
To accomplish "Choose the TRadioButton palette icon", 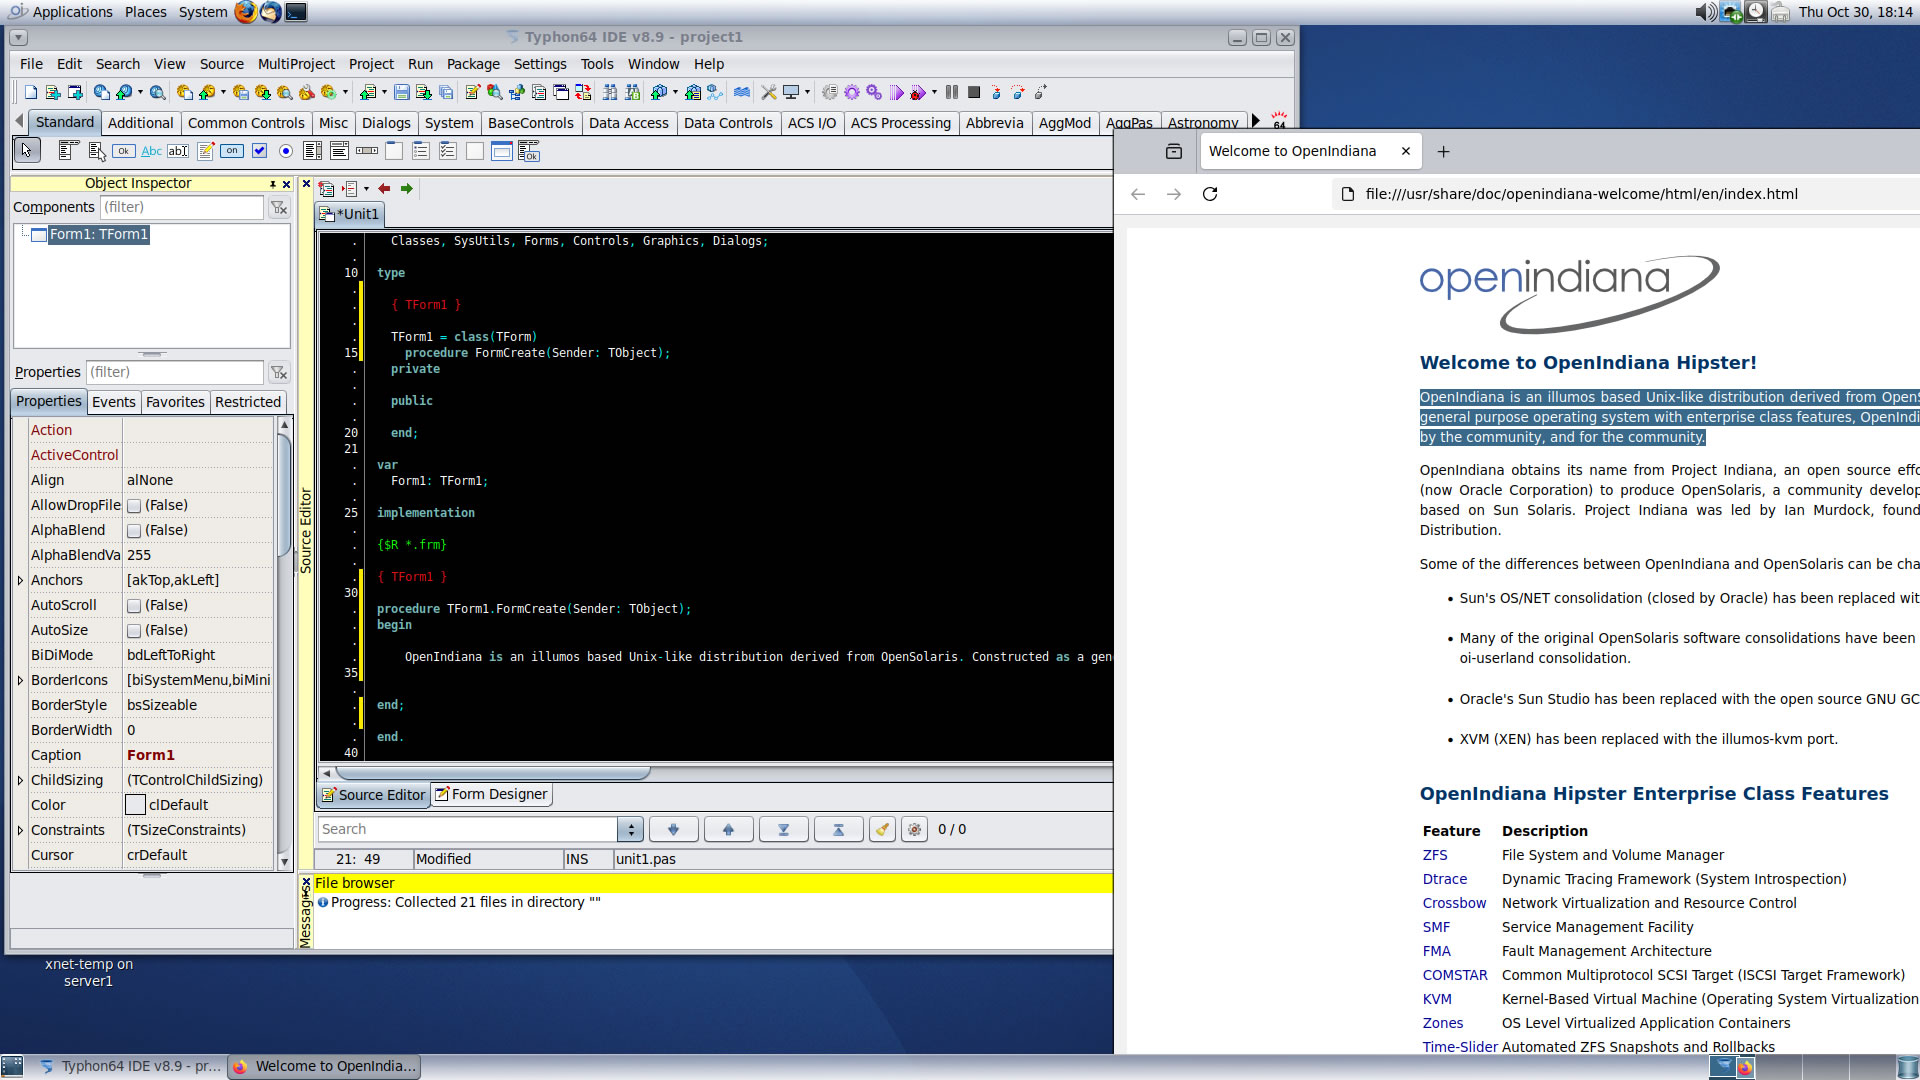I will point(286,151).
